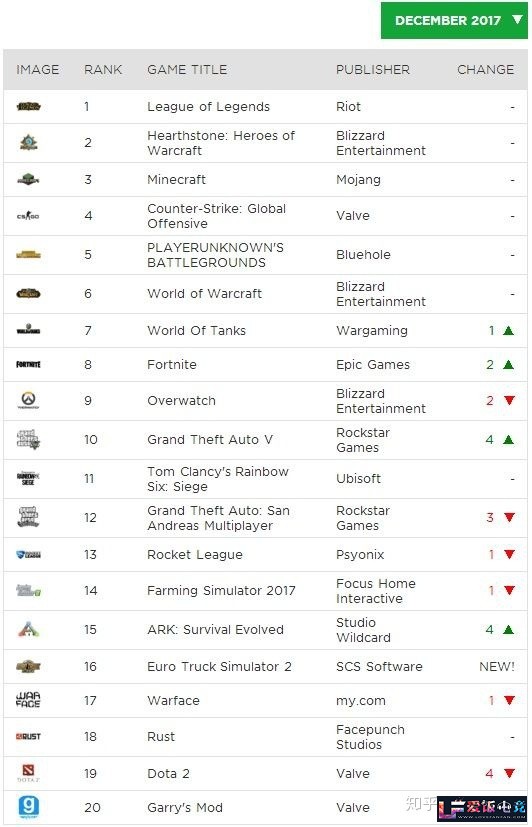Screen dimensions: 532x827
Task: Click the Euro Truck Simulator 2 title
Action: click(x=219, y=666)
